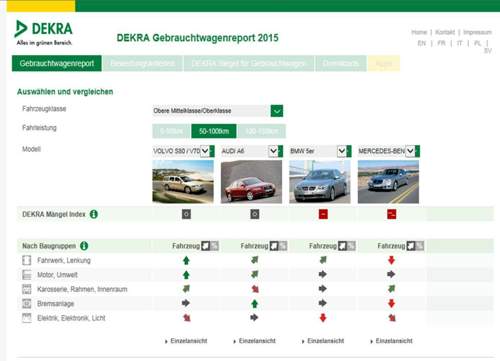Image resolution: width=500 pixels, height=361 pixels.
Task: Click Volvo's red diagonal arrow in Elektrik row
Action: tap(187, 318)
